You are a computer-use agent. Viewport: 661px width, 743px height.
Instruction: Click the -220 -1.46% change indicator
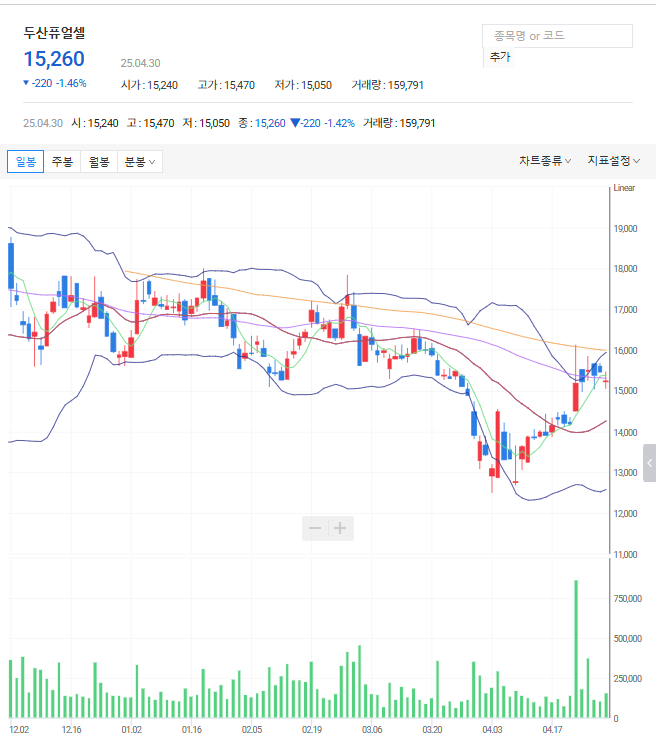tap(55, 84)
